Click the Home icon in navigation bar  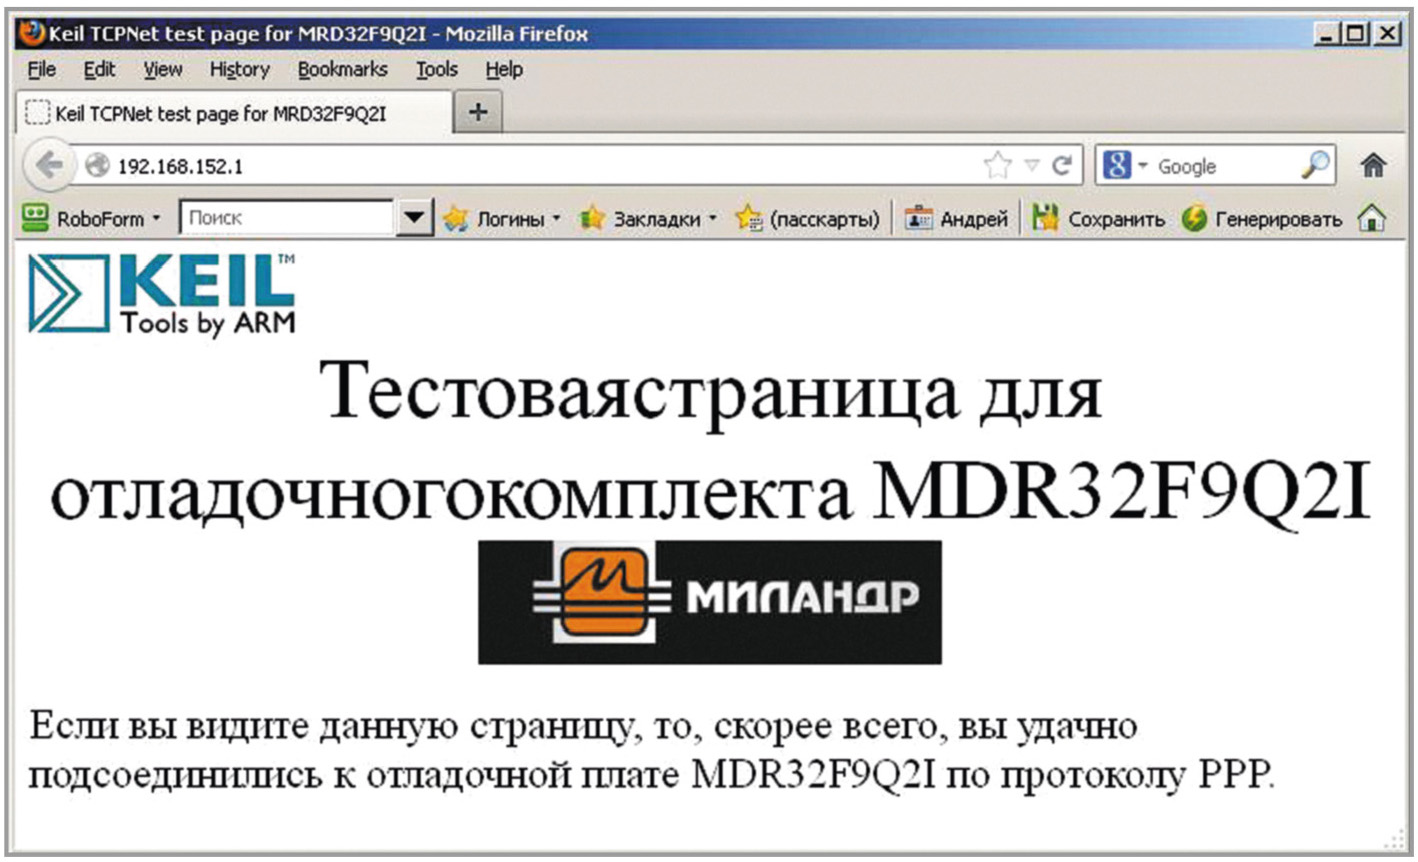tap(1374, 166)
